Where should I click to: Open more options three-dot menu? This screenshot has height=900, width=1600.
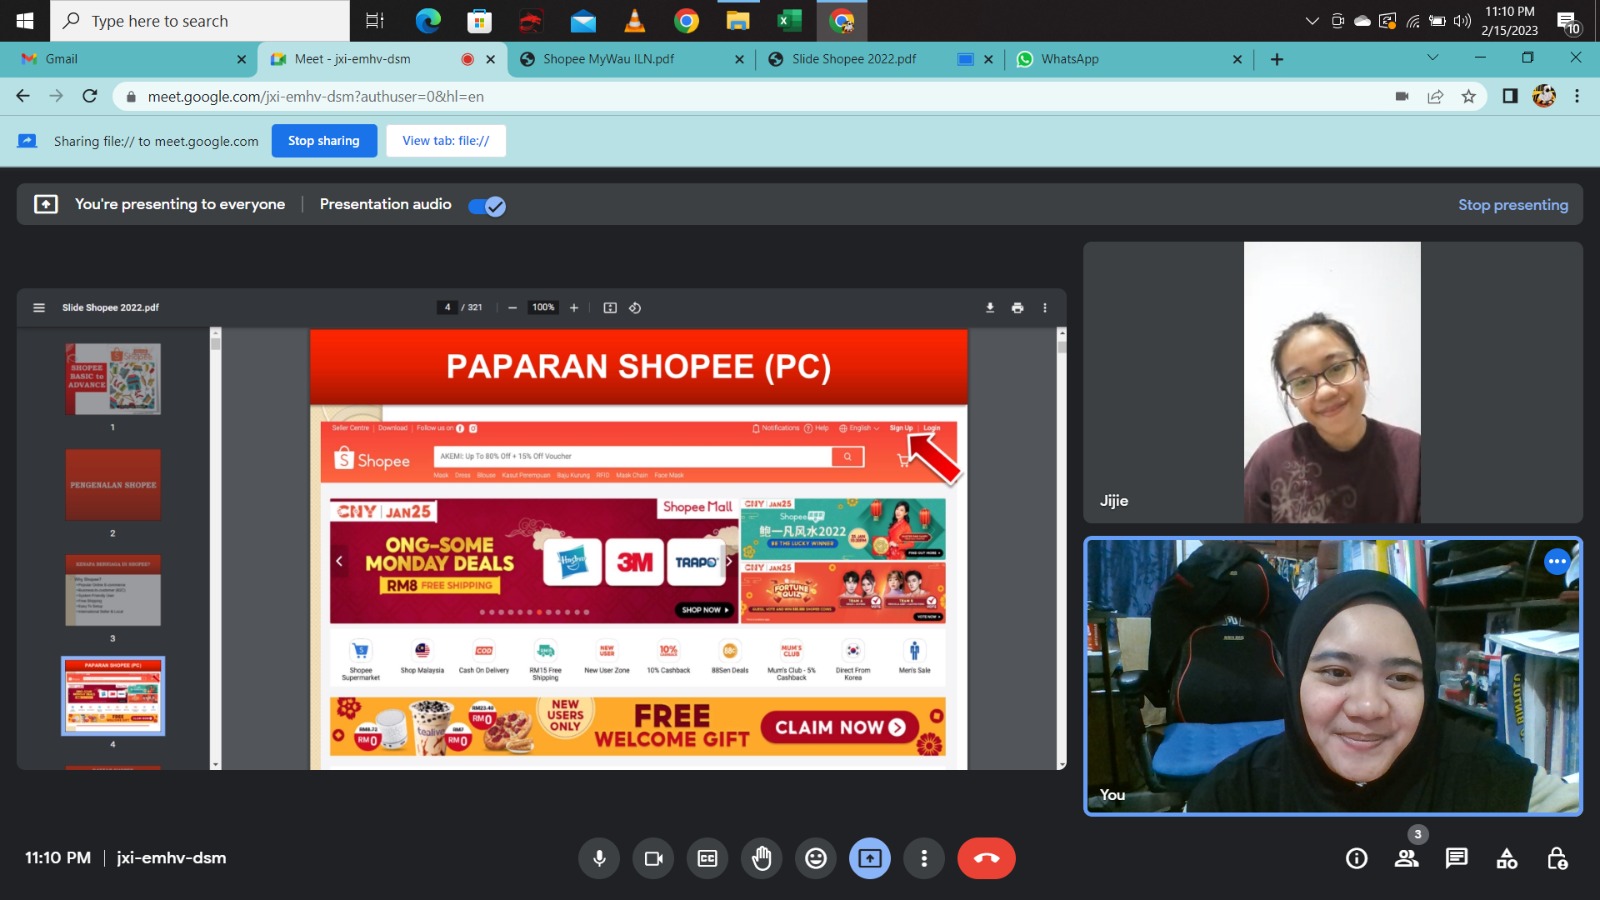[924, 858]
